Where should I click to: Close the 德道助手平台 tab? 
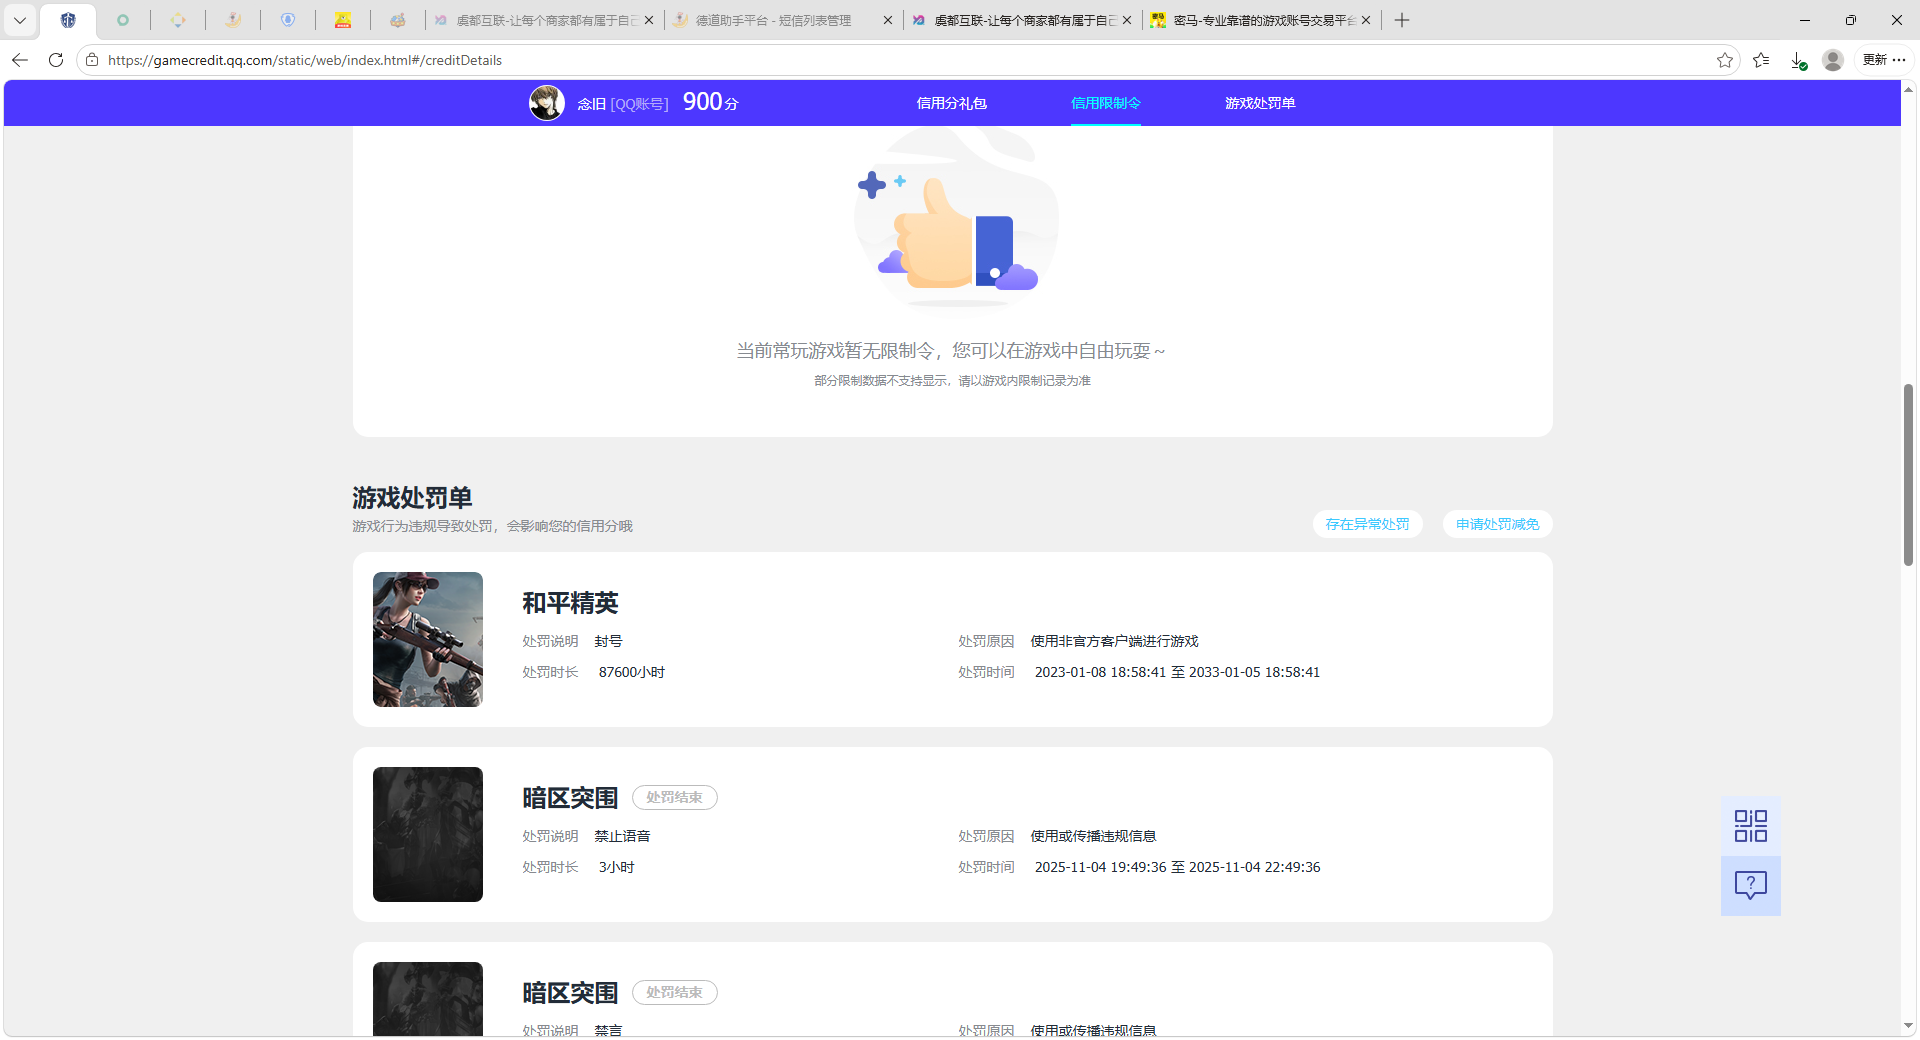[x=887, y=20]
